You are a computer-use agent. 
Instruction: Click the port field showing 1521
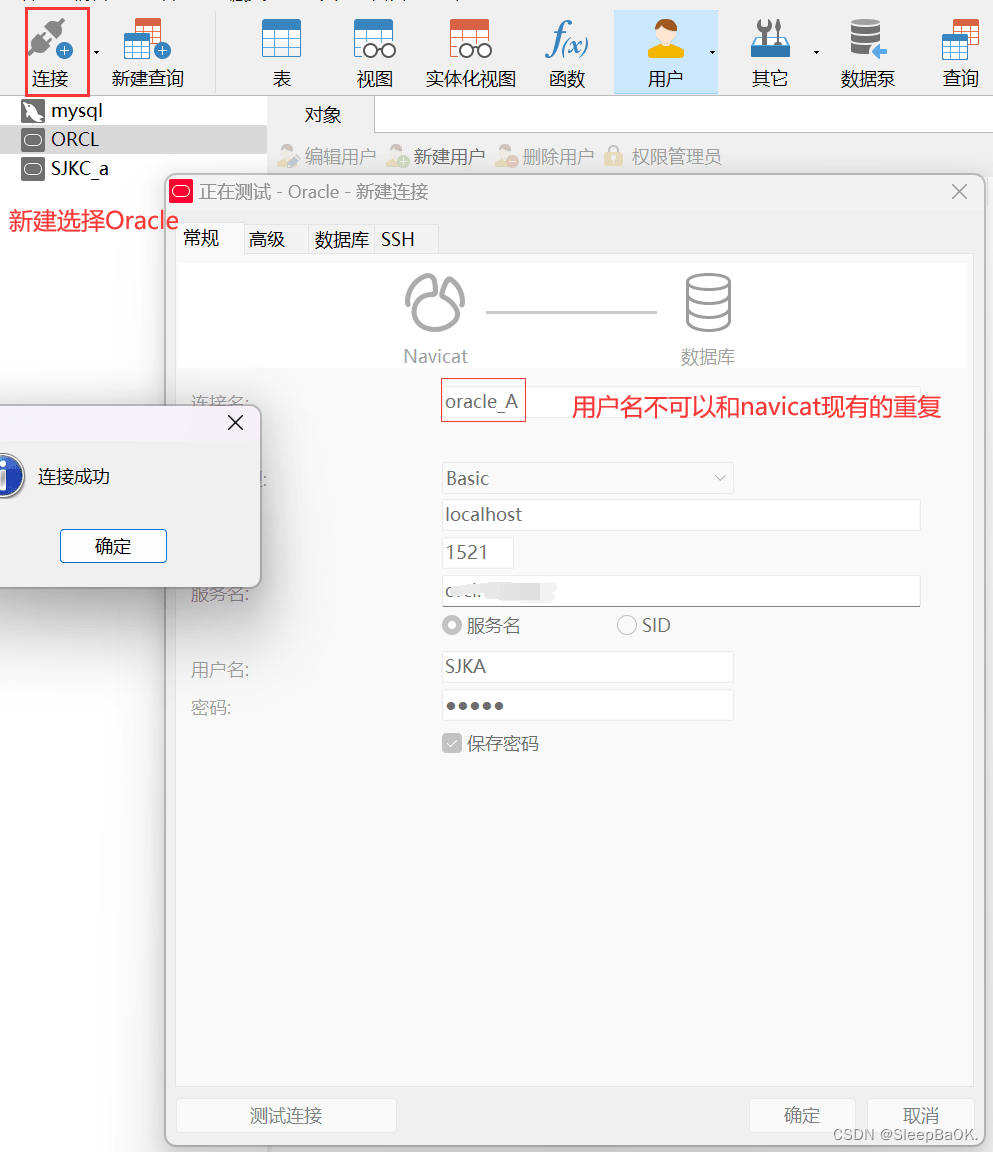point(477,552)
